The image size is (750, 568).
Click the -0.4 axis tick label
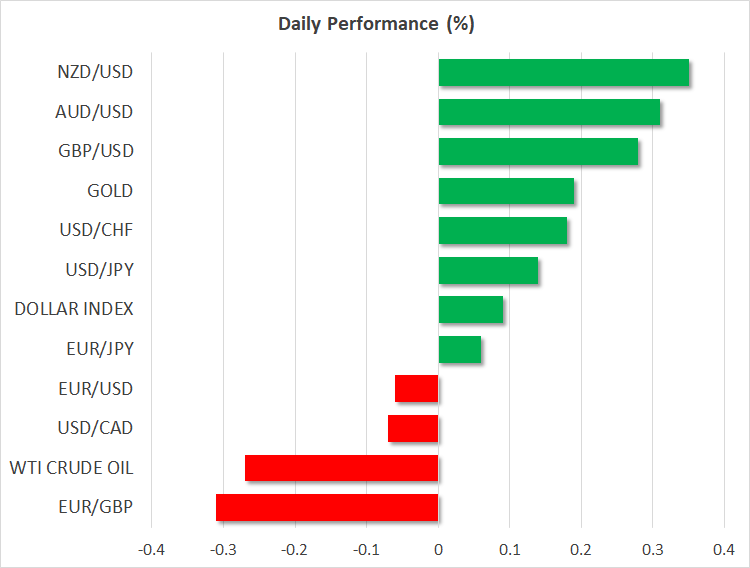151,550
